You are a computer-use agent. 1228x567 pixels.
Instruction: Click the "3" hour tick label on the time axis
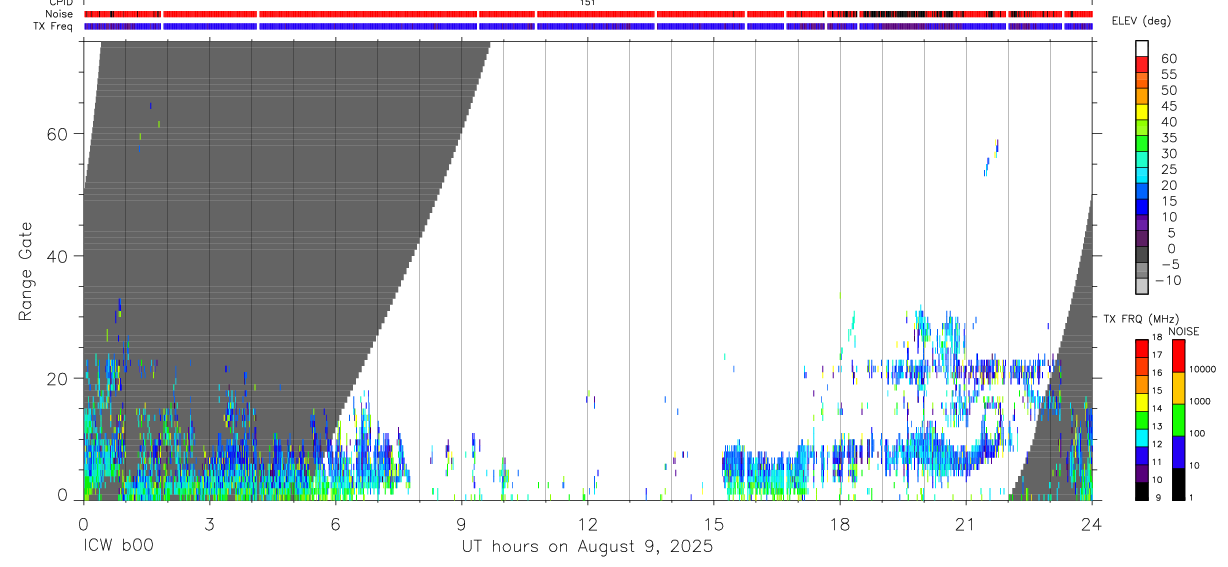209,524
